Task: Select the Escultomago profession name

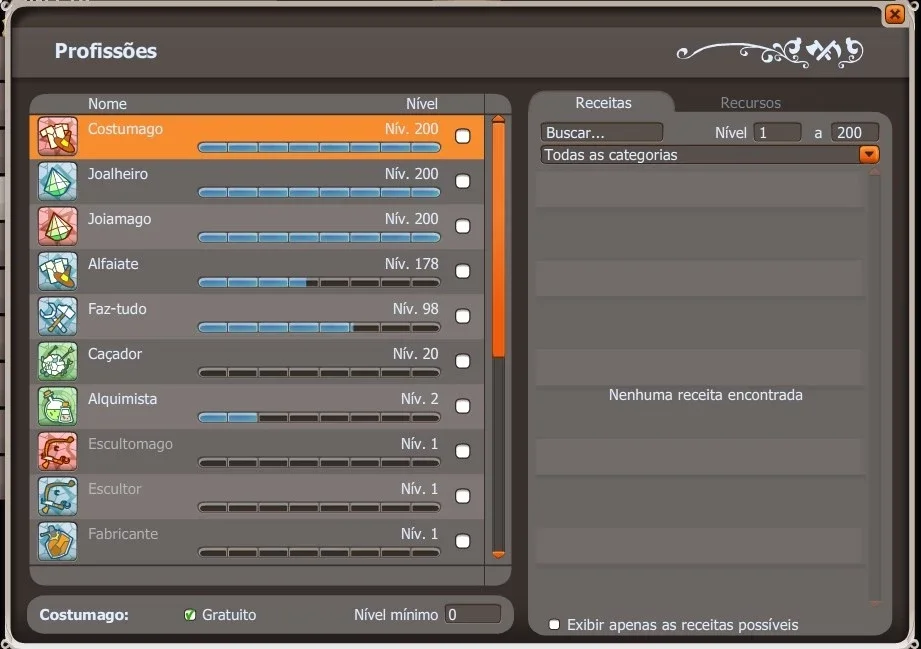Action: (x=130, y=444)
